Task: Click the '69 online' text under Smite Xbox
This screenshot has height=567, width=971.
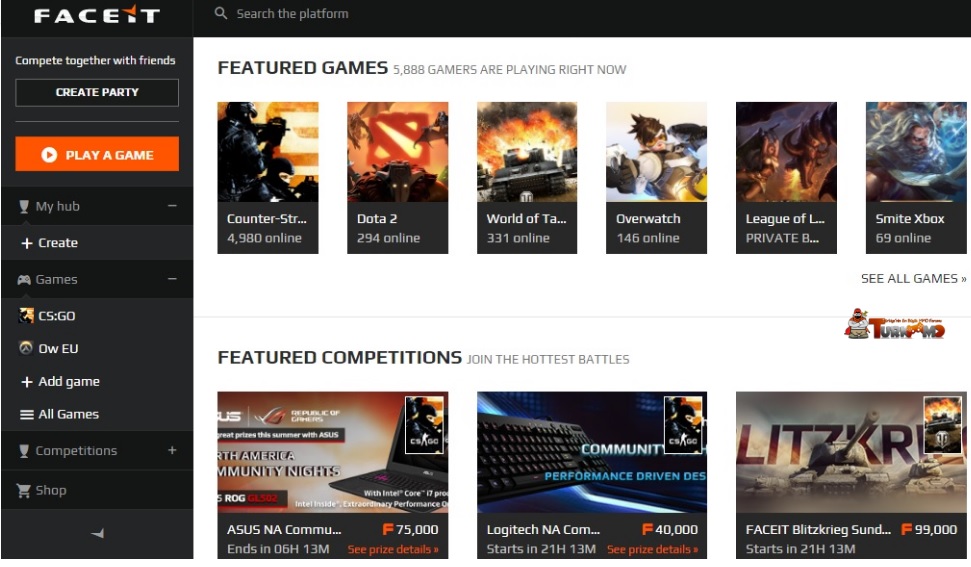Action: [904, 238]
